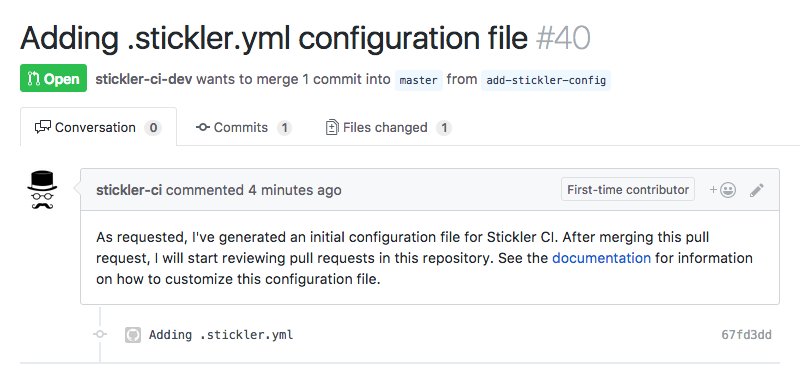Click the master base branch label

pos(418,80)
